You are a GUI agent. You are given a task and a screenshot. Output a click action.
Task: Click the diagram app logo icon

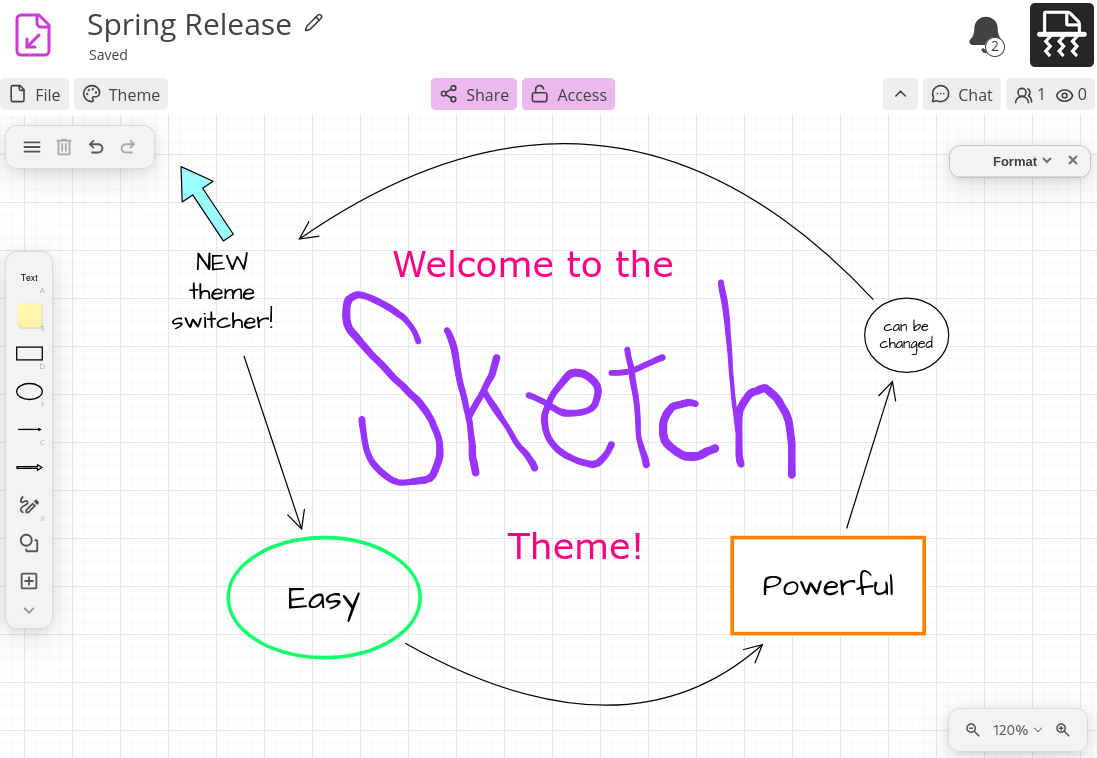point(33,34)
